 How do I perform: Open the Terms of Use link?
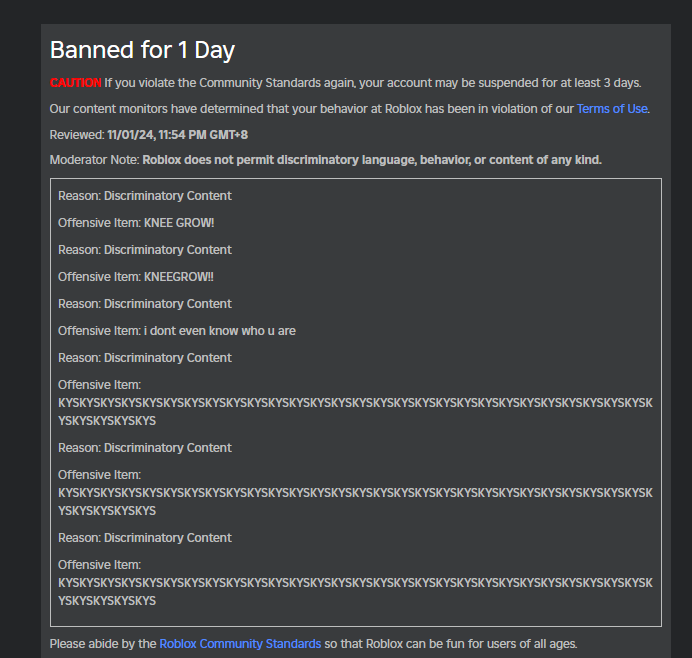(612, 109)
